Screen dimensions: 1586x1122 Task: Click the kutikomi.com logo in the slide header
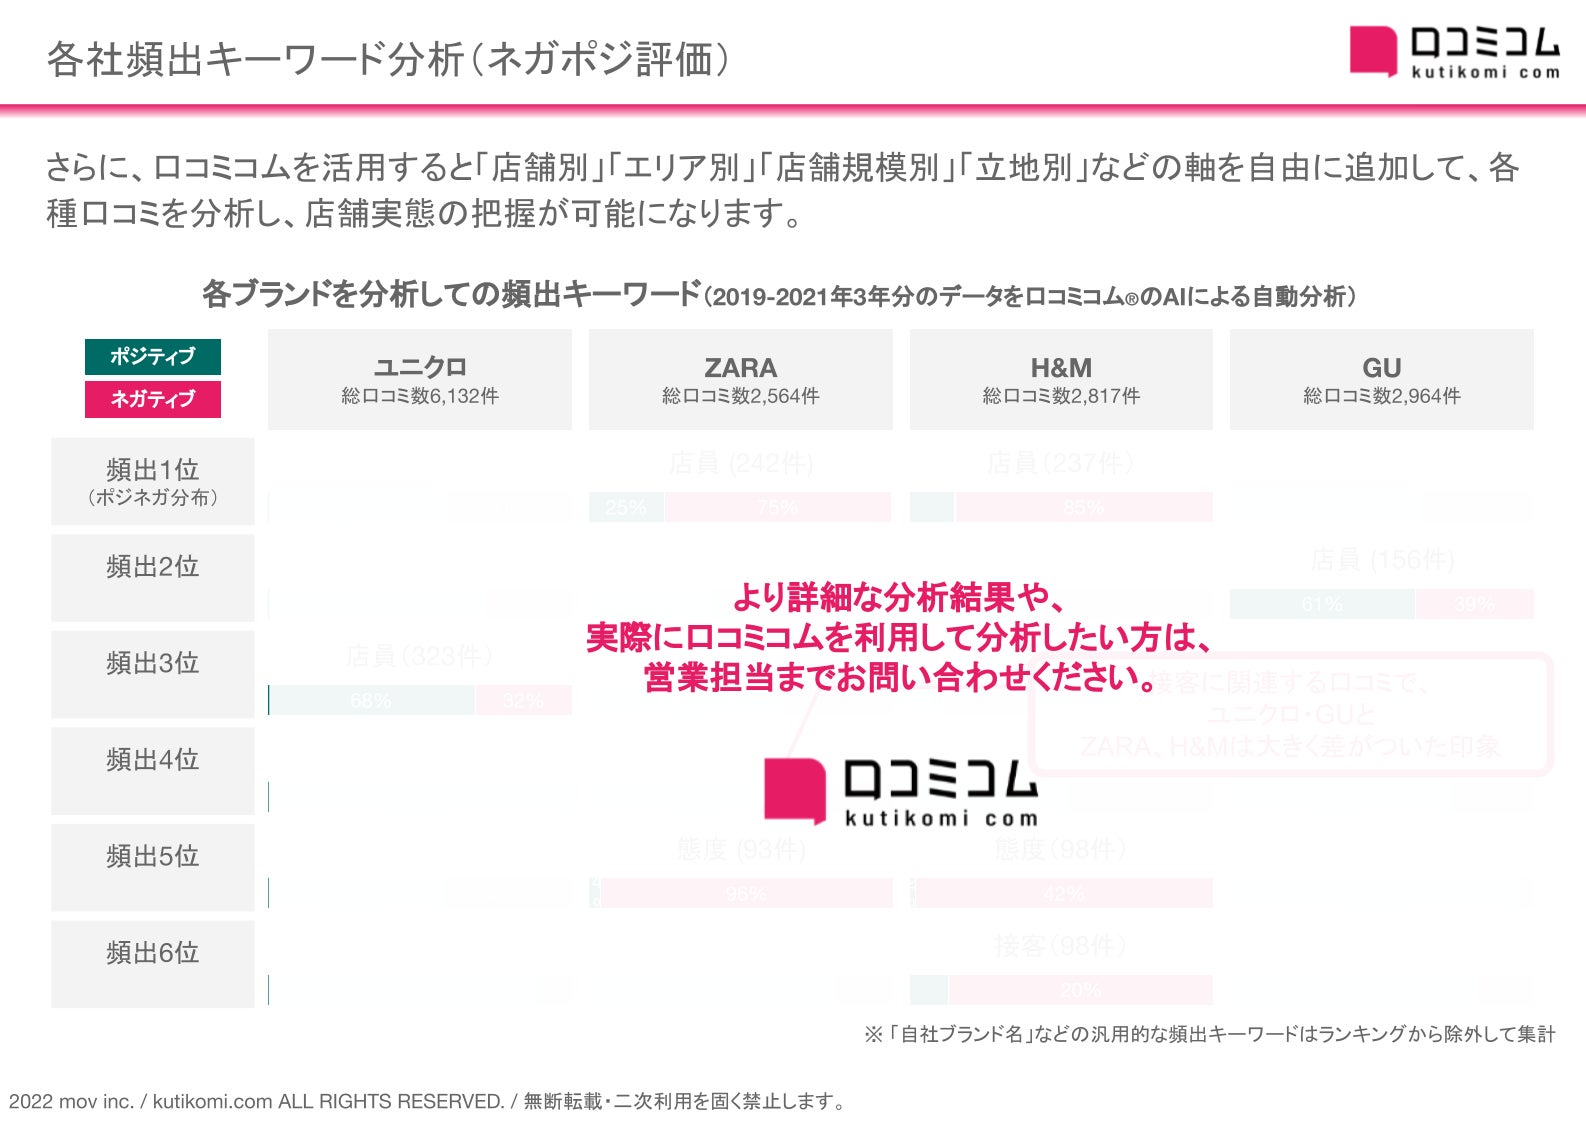(1454, 52)
